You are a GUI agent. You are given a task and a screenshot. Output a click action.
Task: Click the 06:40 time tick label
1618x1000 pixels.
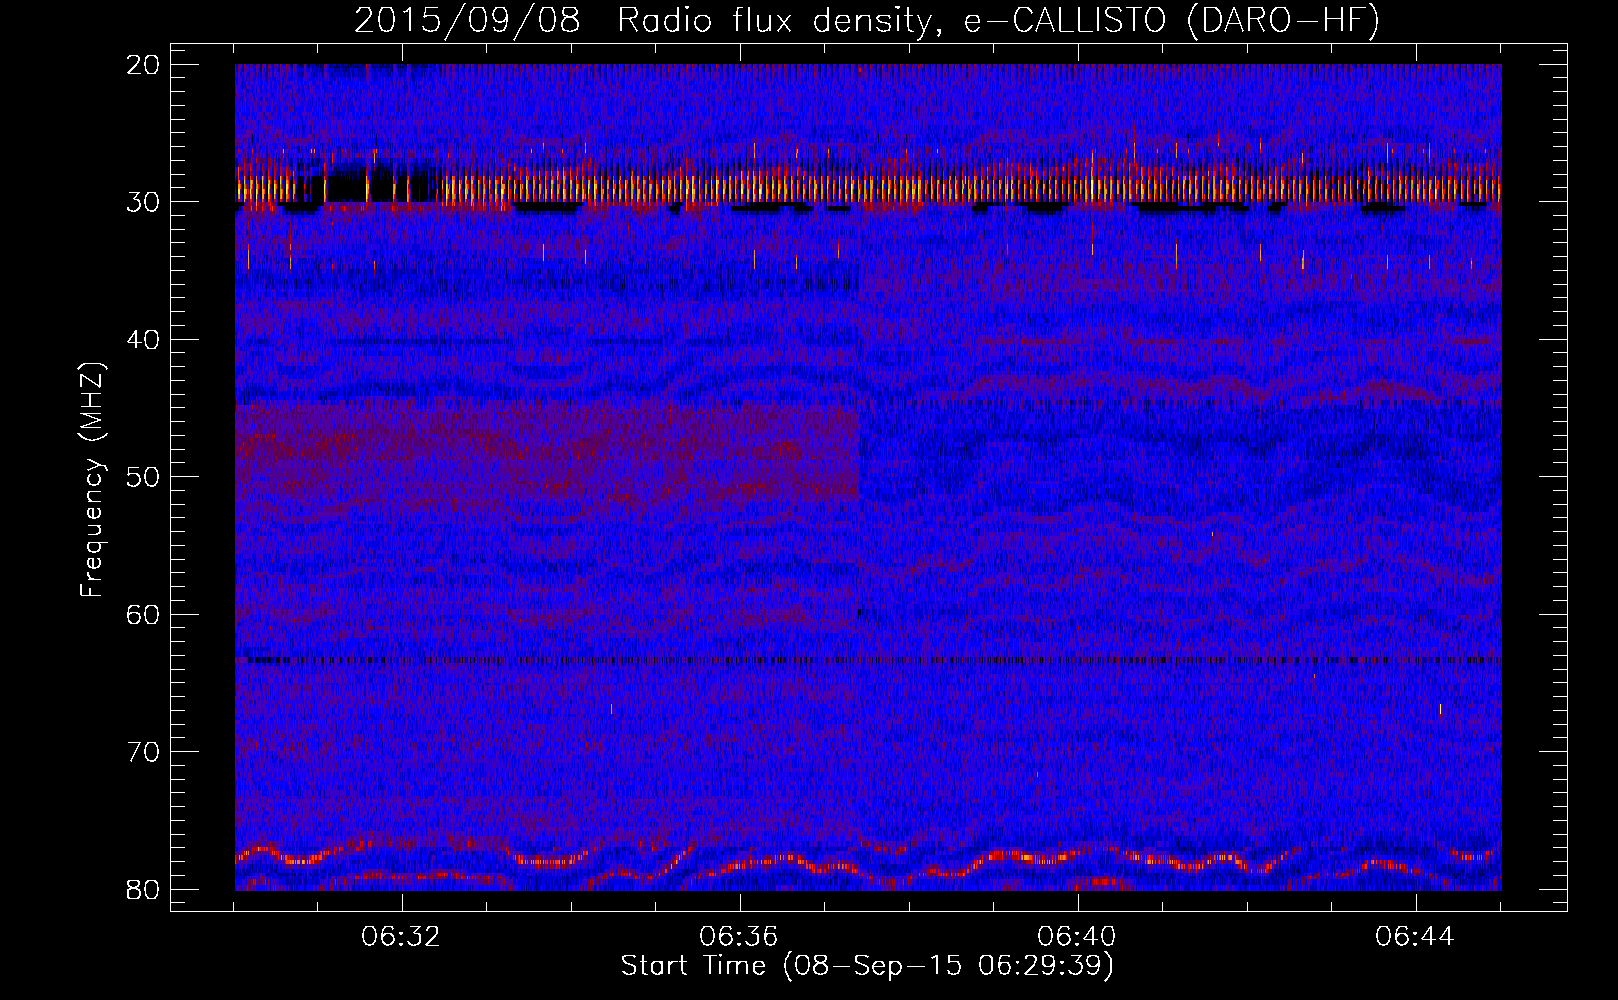1077,937
